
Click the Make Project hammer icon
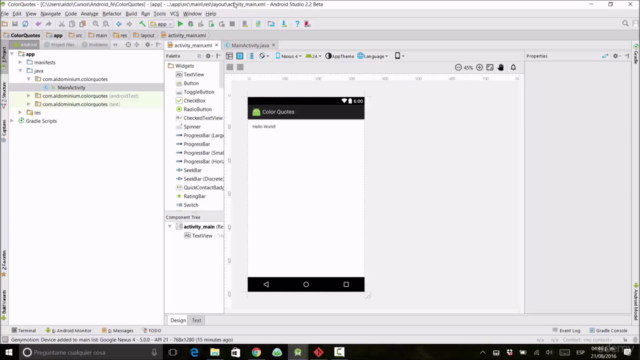(142, 24)
